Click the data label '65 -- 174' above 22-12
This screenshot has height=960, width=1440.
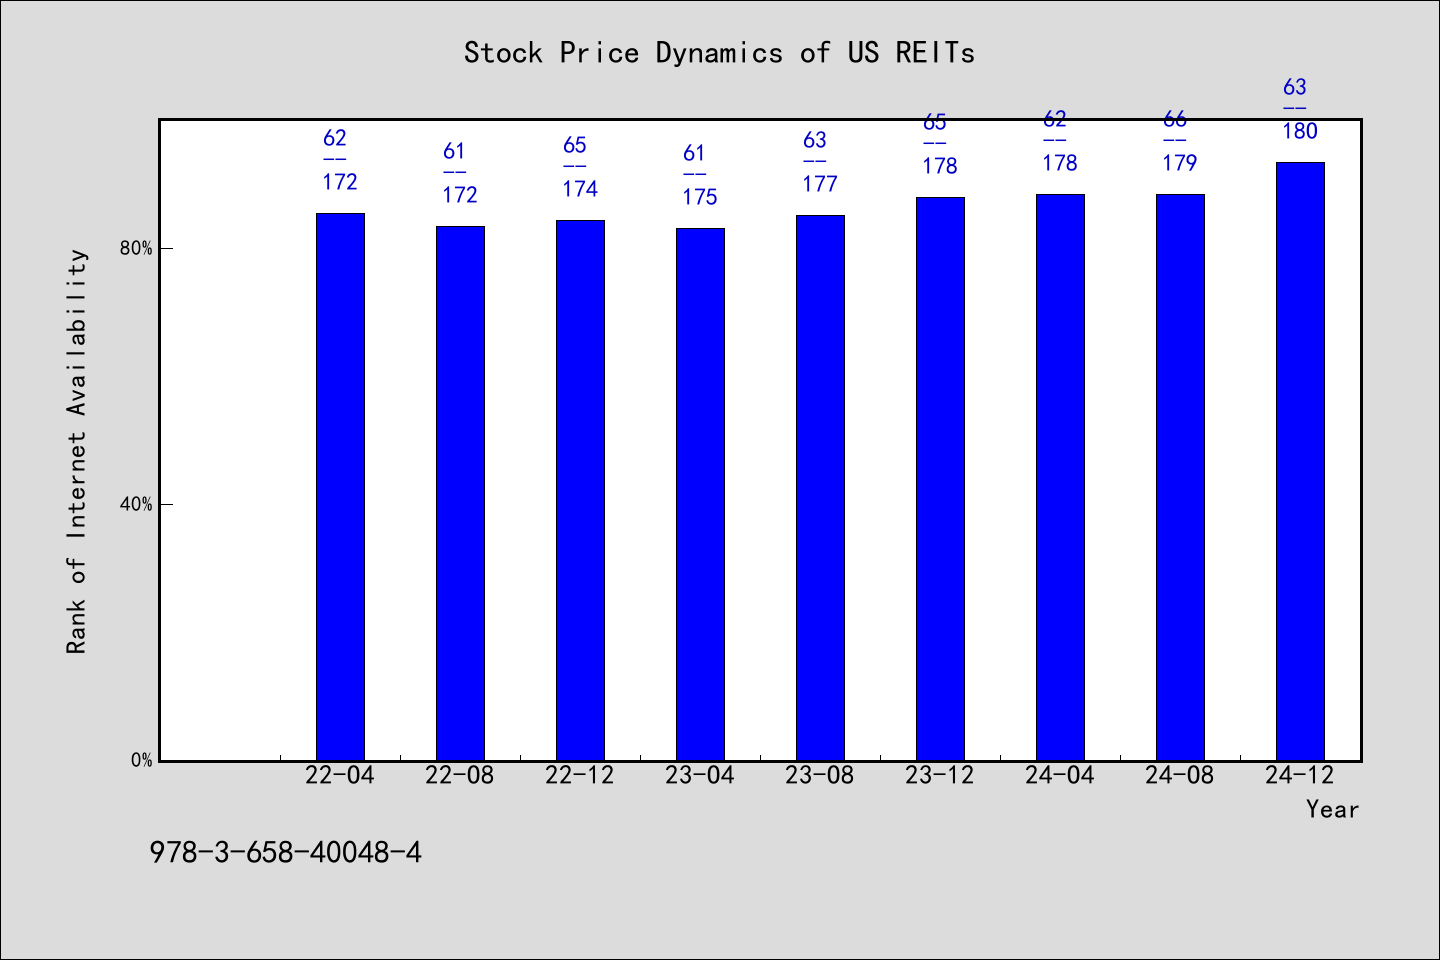pyautogui.click(x=580, y=167)
